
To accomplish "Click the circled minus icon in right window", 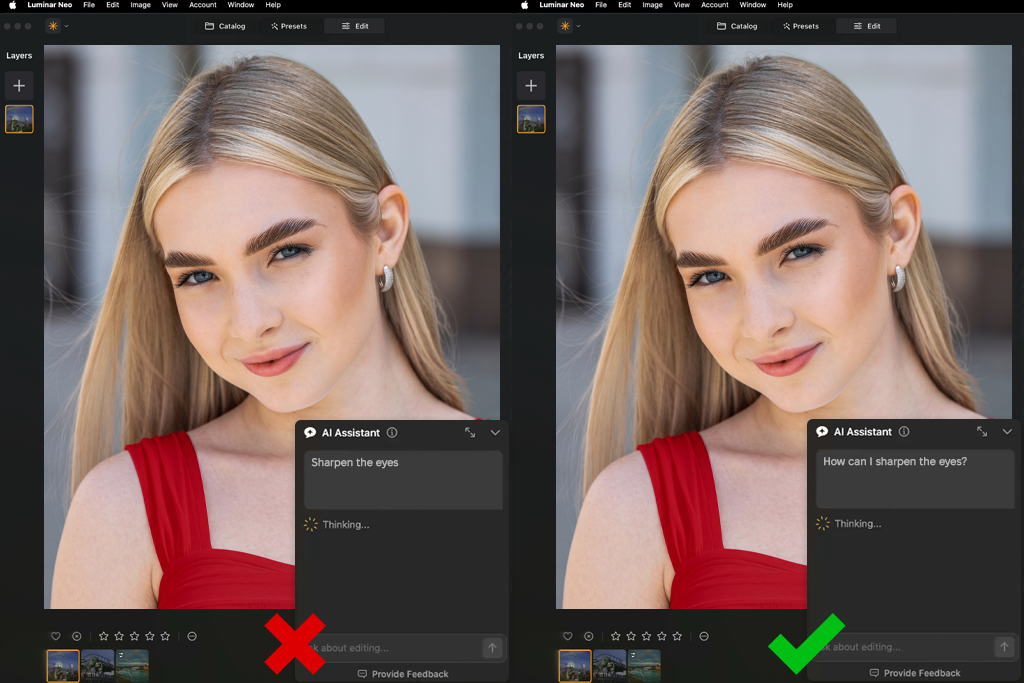I will click(704, 636).
